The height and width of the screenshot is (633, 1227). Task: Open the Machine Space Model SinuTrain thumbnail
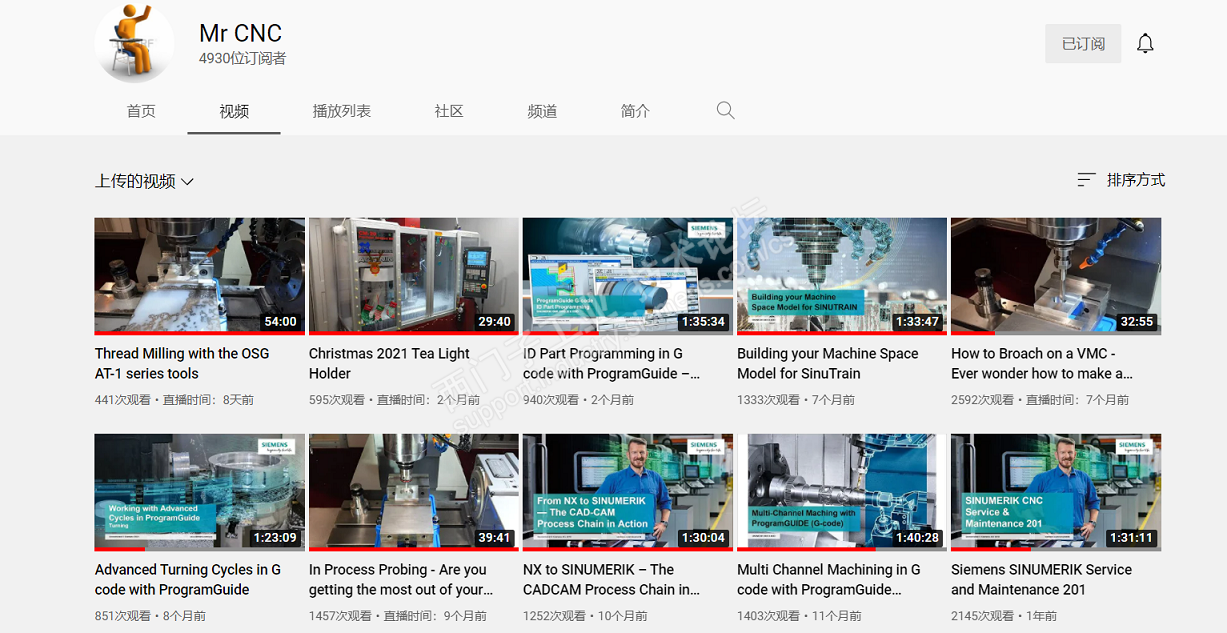point(842,276)
